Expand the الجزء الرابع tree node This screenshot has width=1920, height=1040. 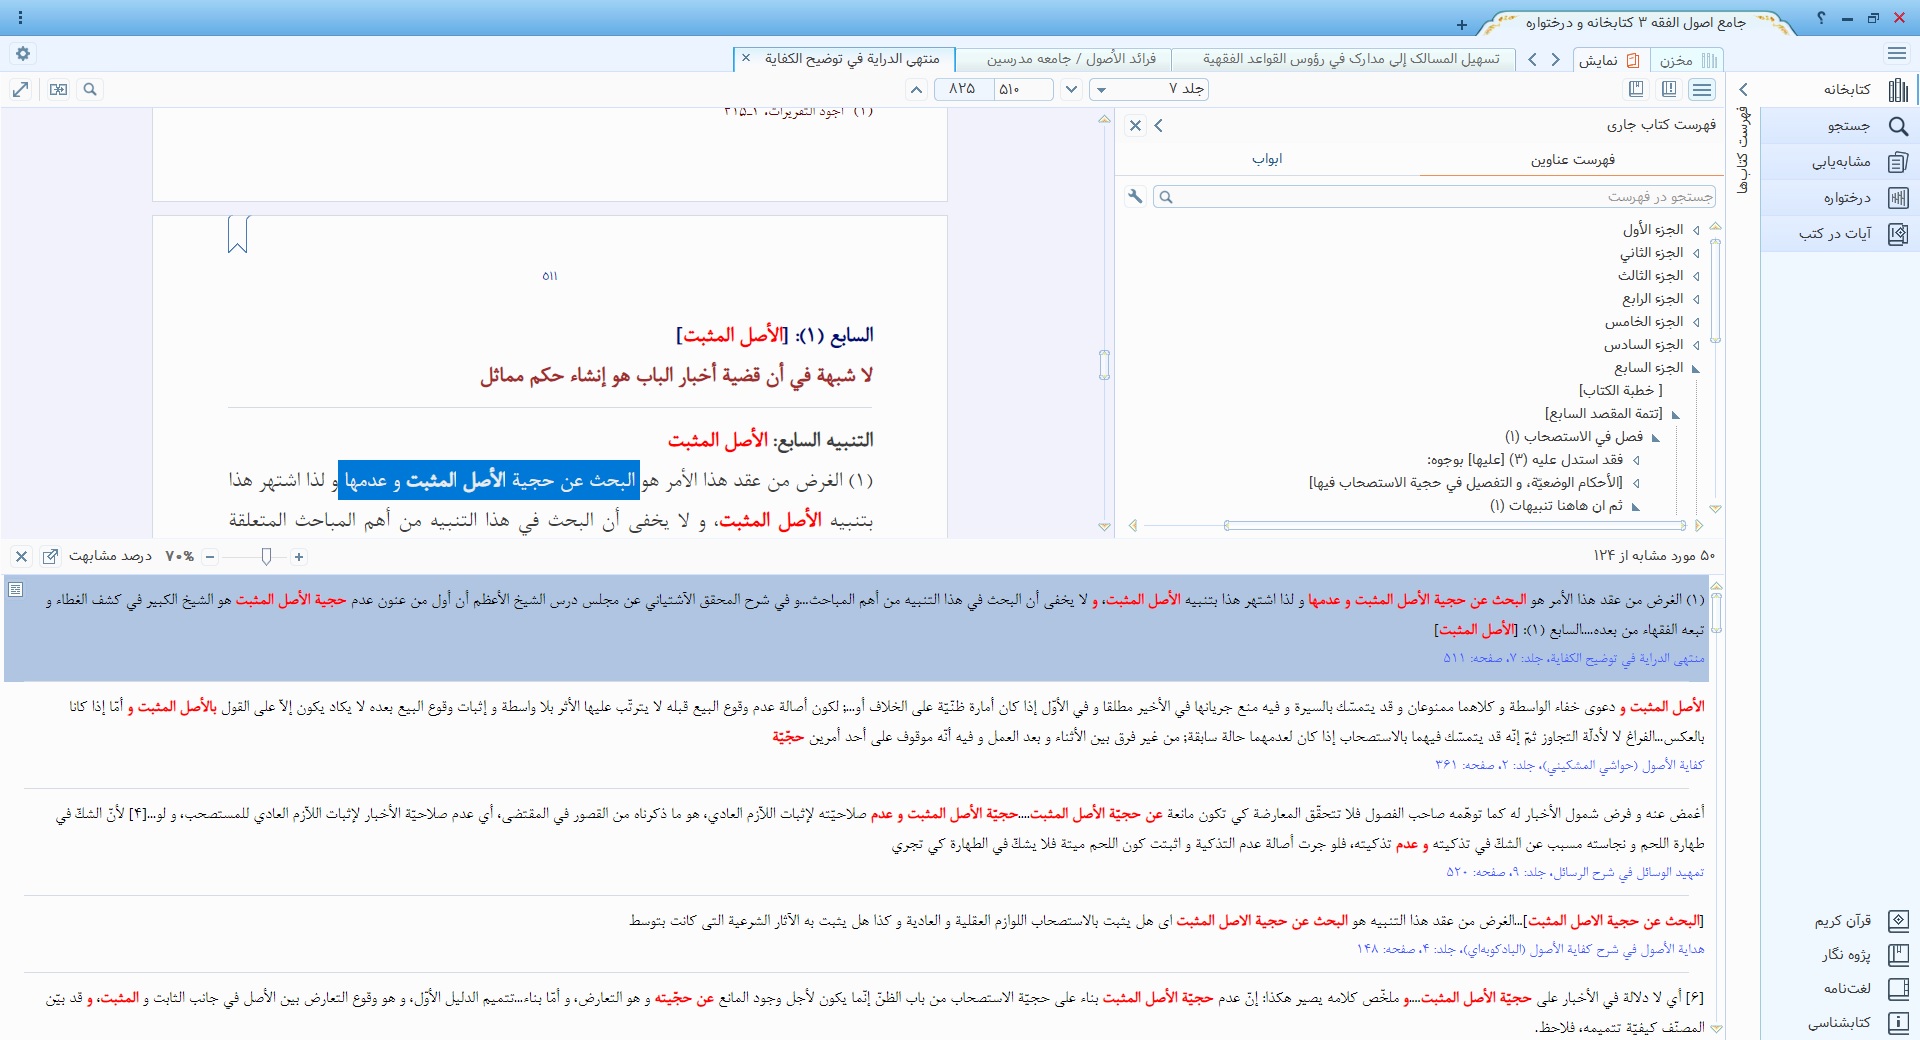point(1696,300)
